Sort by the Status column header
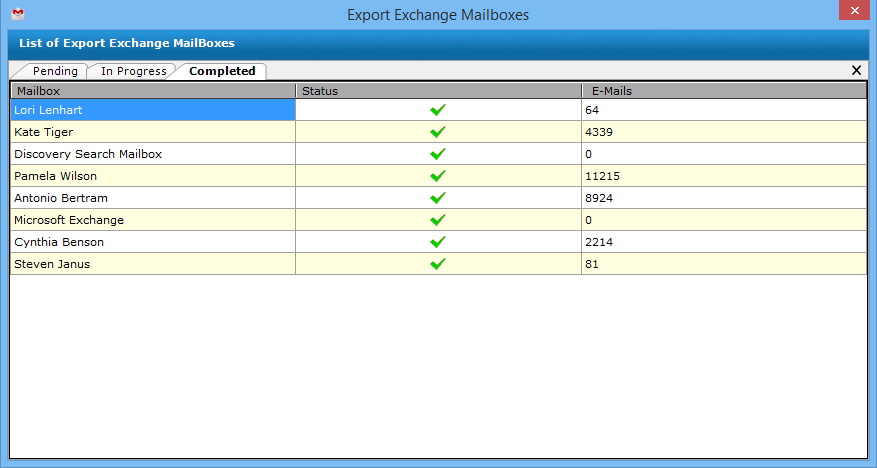877x468 pixels. [438, 91]
